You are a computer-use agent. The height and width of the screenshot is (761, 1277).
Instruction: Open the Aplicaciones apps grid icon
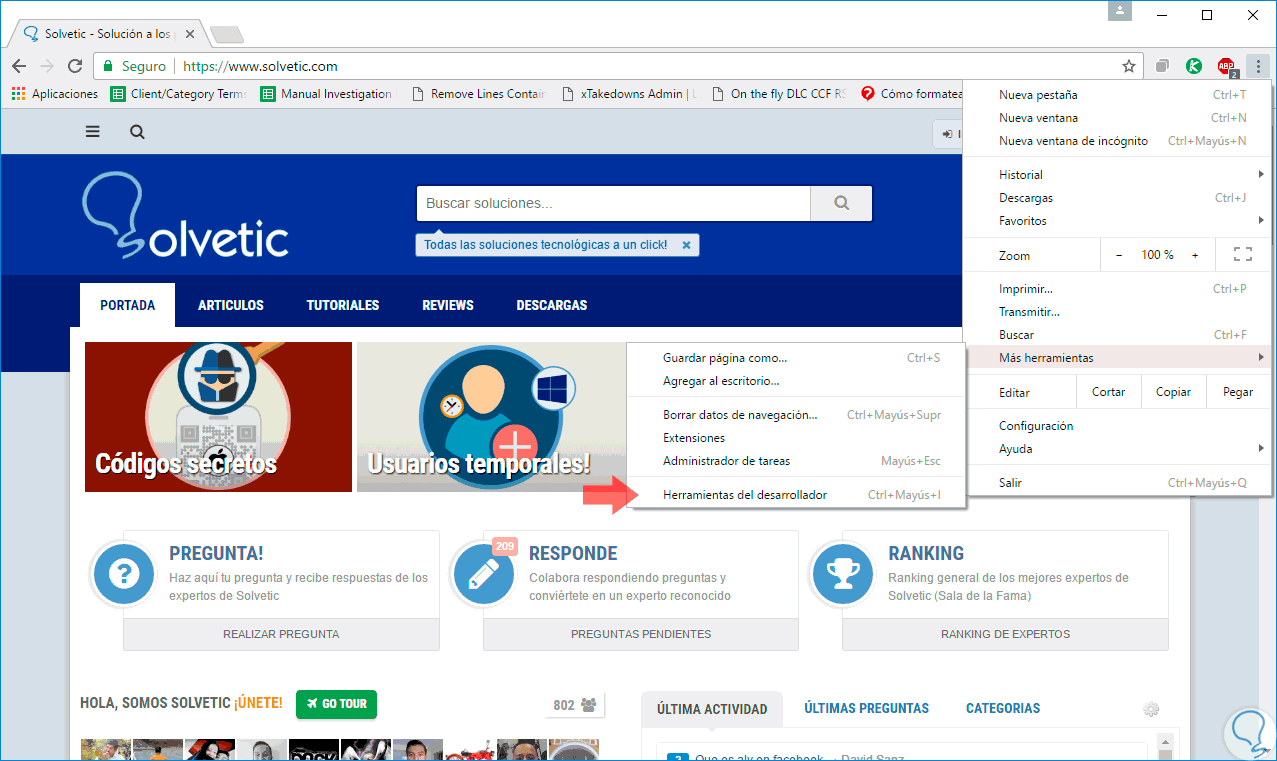pyautogui.click(x=17, y=94)
